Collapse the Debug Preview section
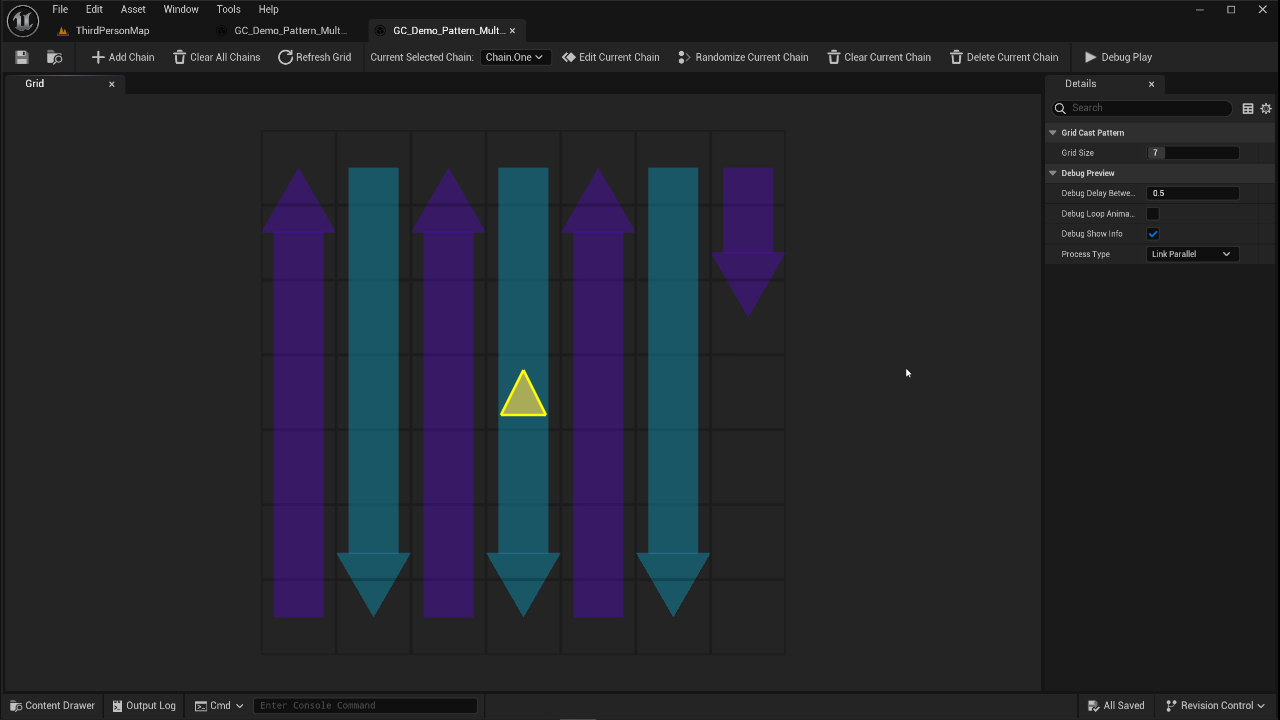 click(x=1053, y=173)
